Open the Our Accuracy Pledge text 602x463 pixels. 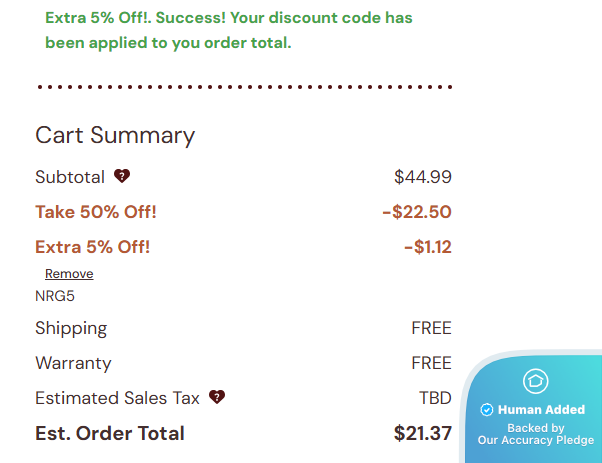[536, 440]
